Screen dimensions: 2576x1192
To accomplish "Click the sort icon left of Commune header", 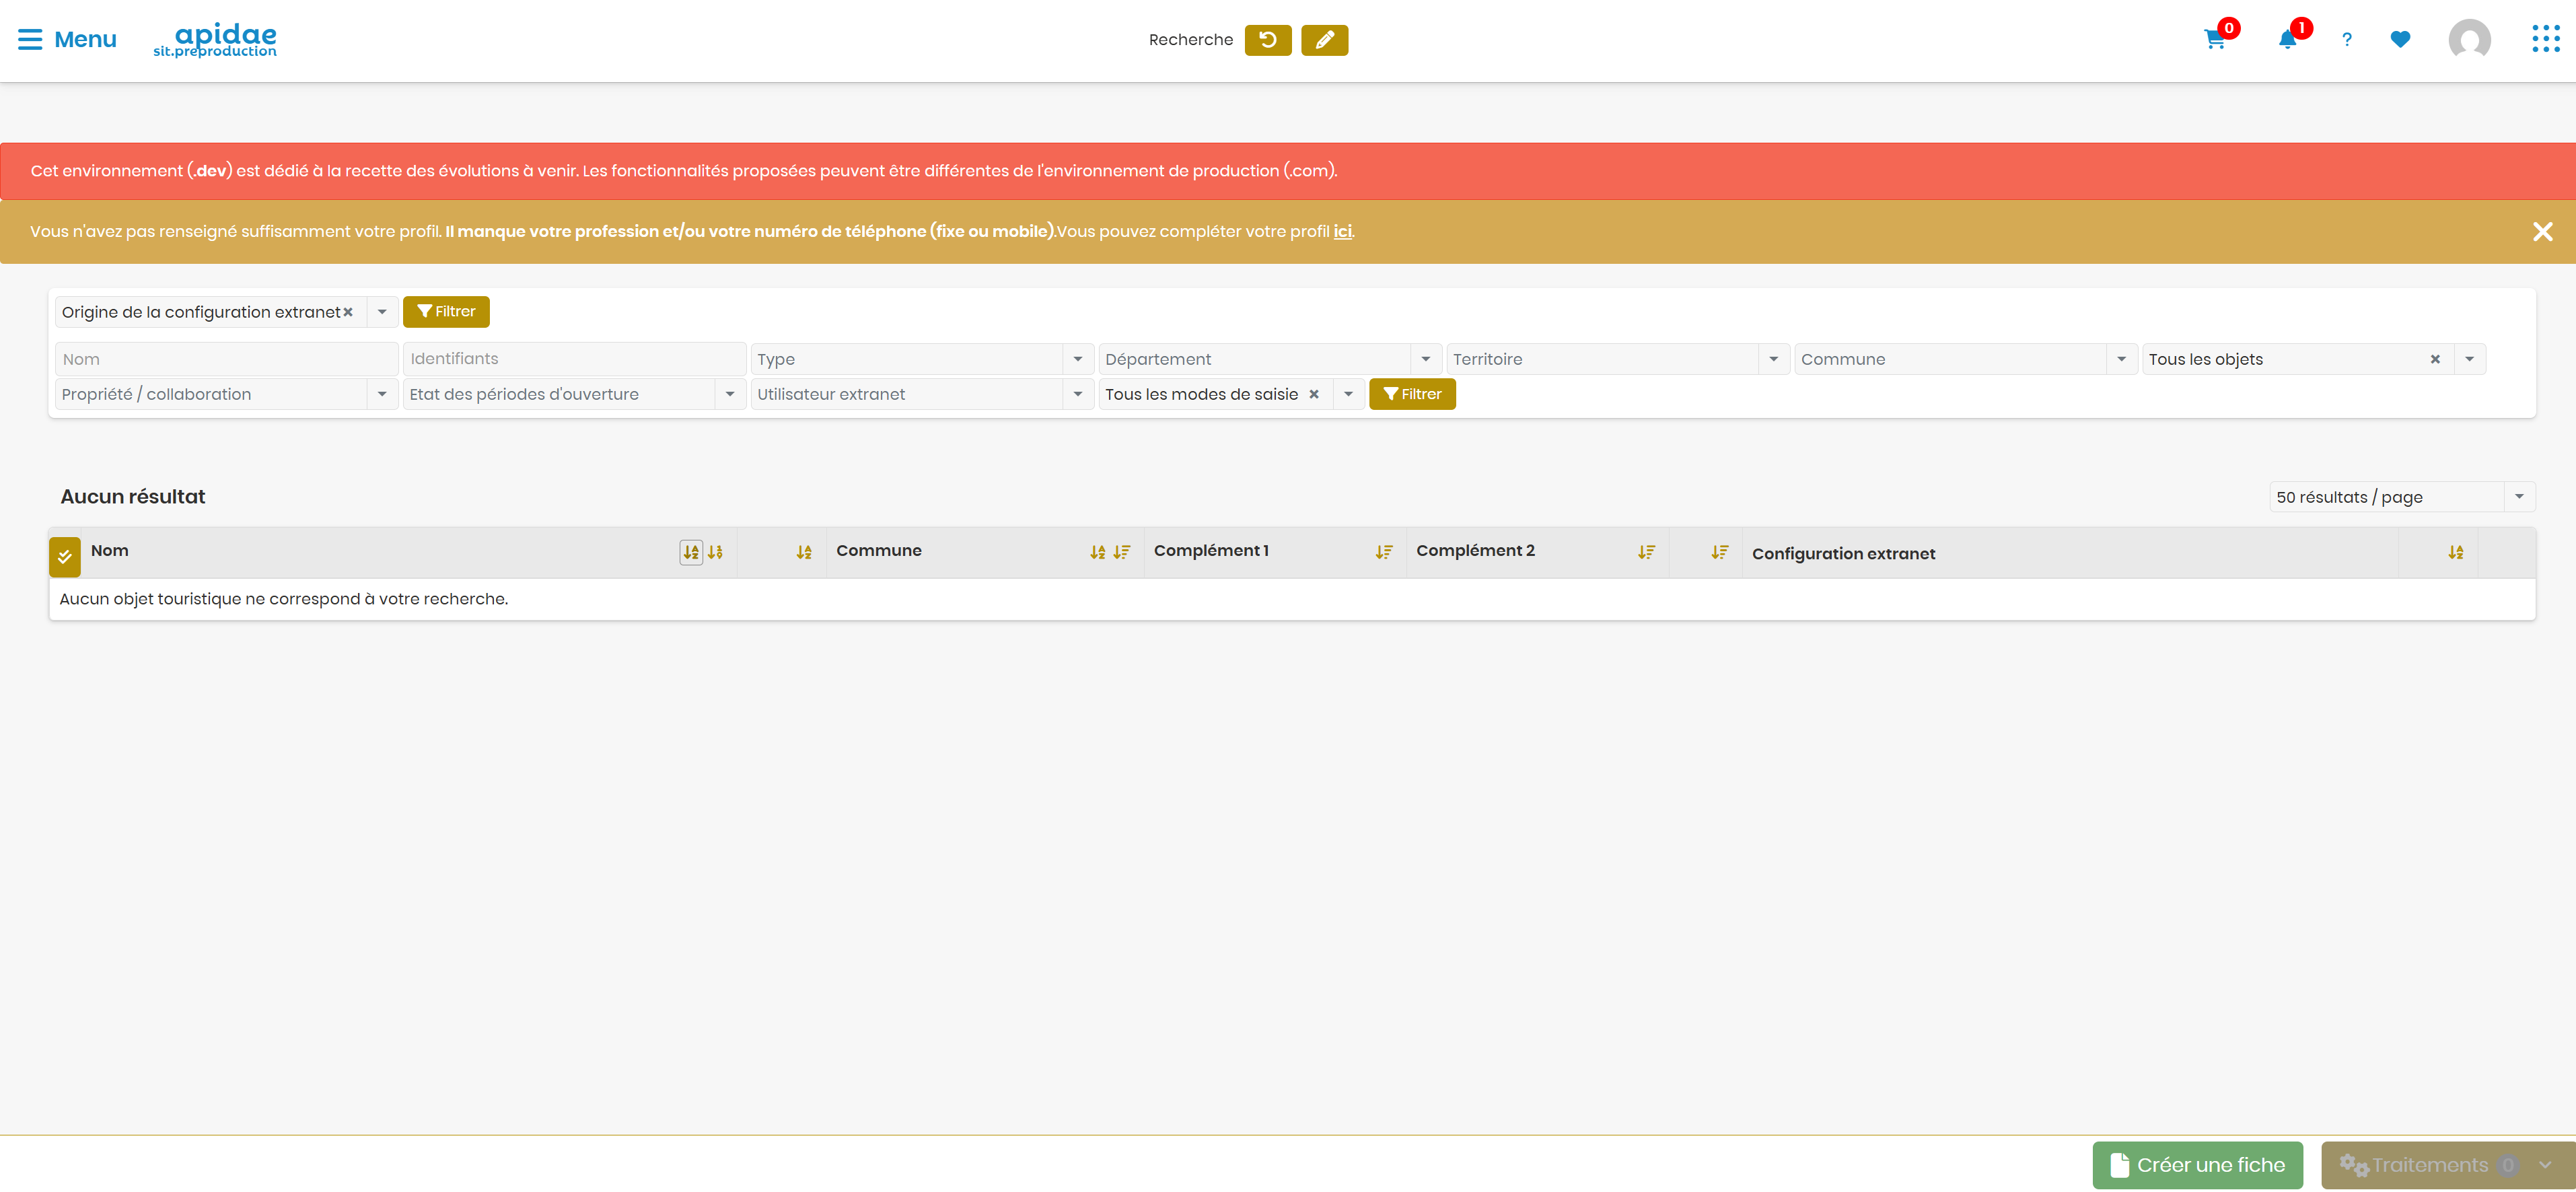I will point(804,552).
